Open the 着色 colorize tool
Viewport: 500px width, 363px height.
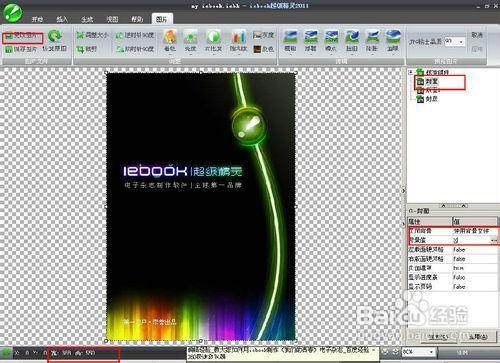pyautogui.click(x=170, y=41)
